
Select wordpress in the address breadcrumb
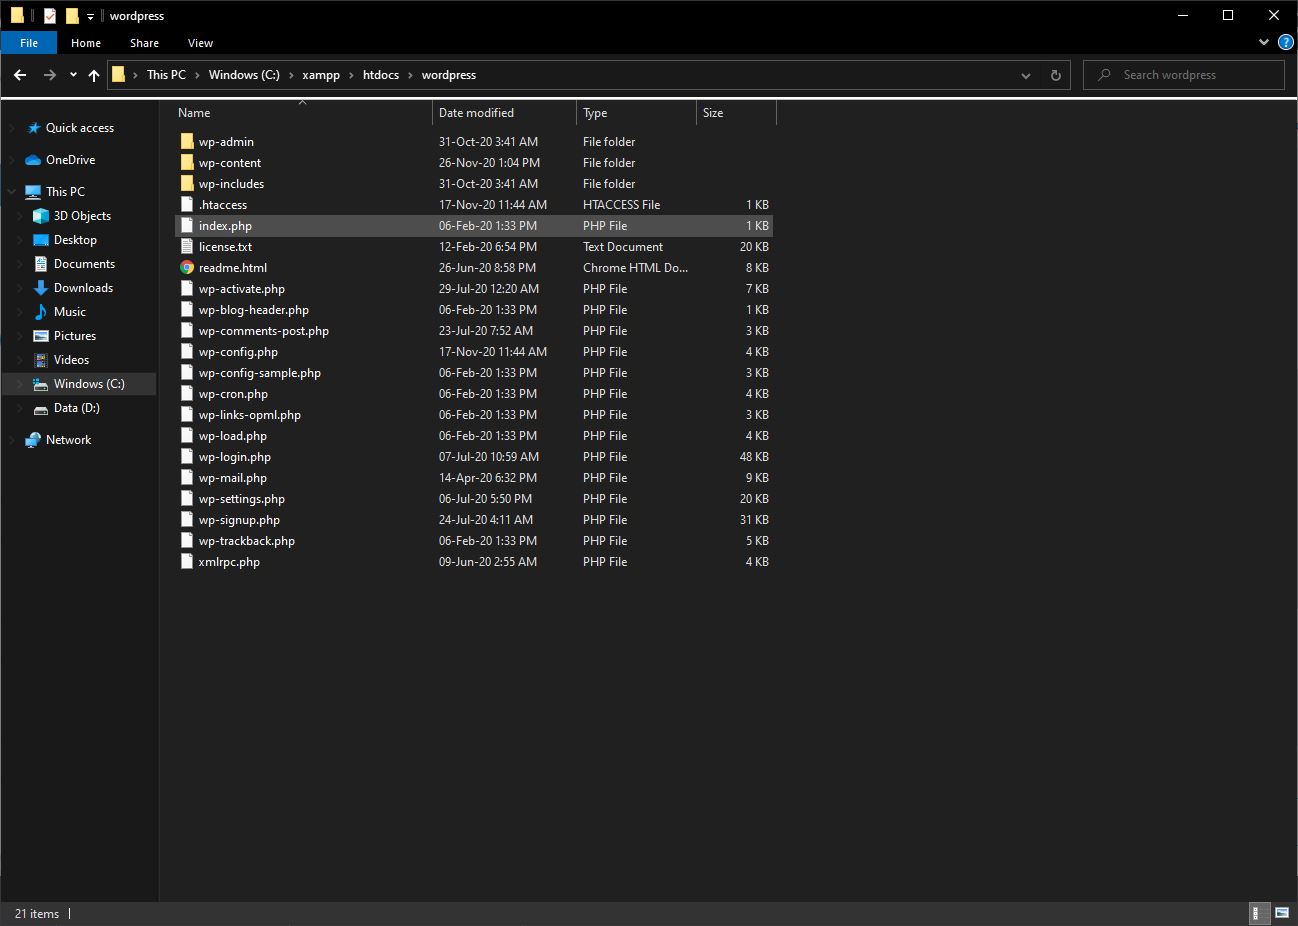click(x=449, y=75)
